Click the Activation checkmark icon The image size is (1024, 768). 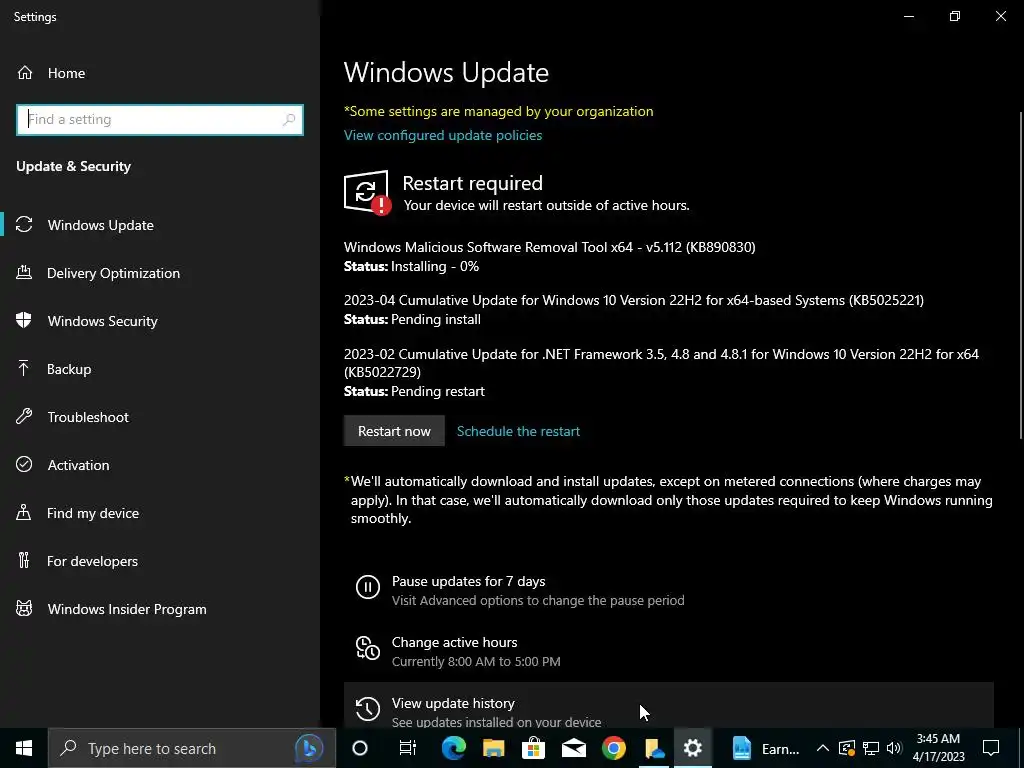(24, 464)
